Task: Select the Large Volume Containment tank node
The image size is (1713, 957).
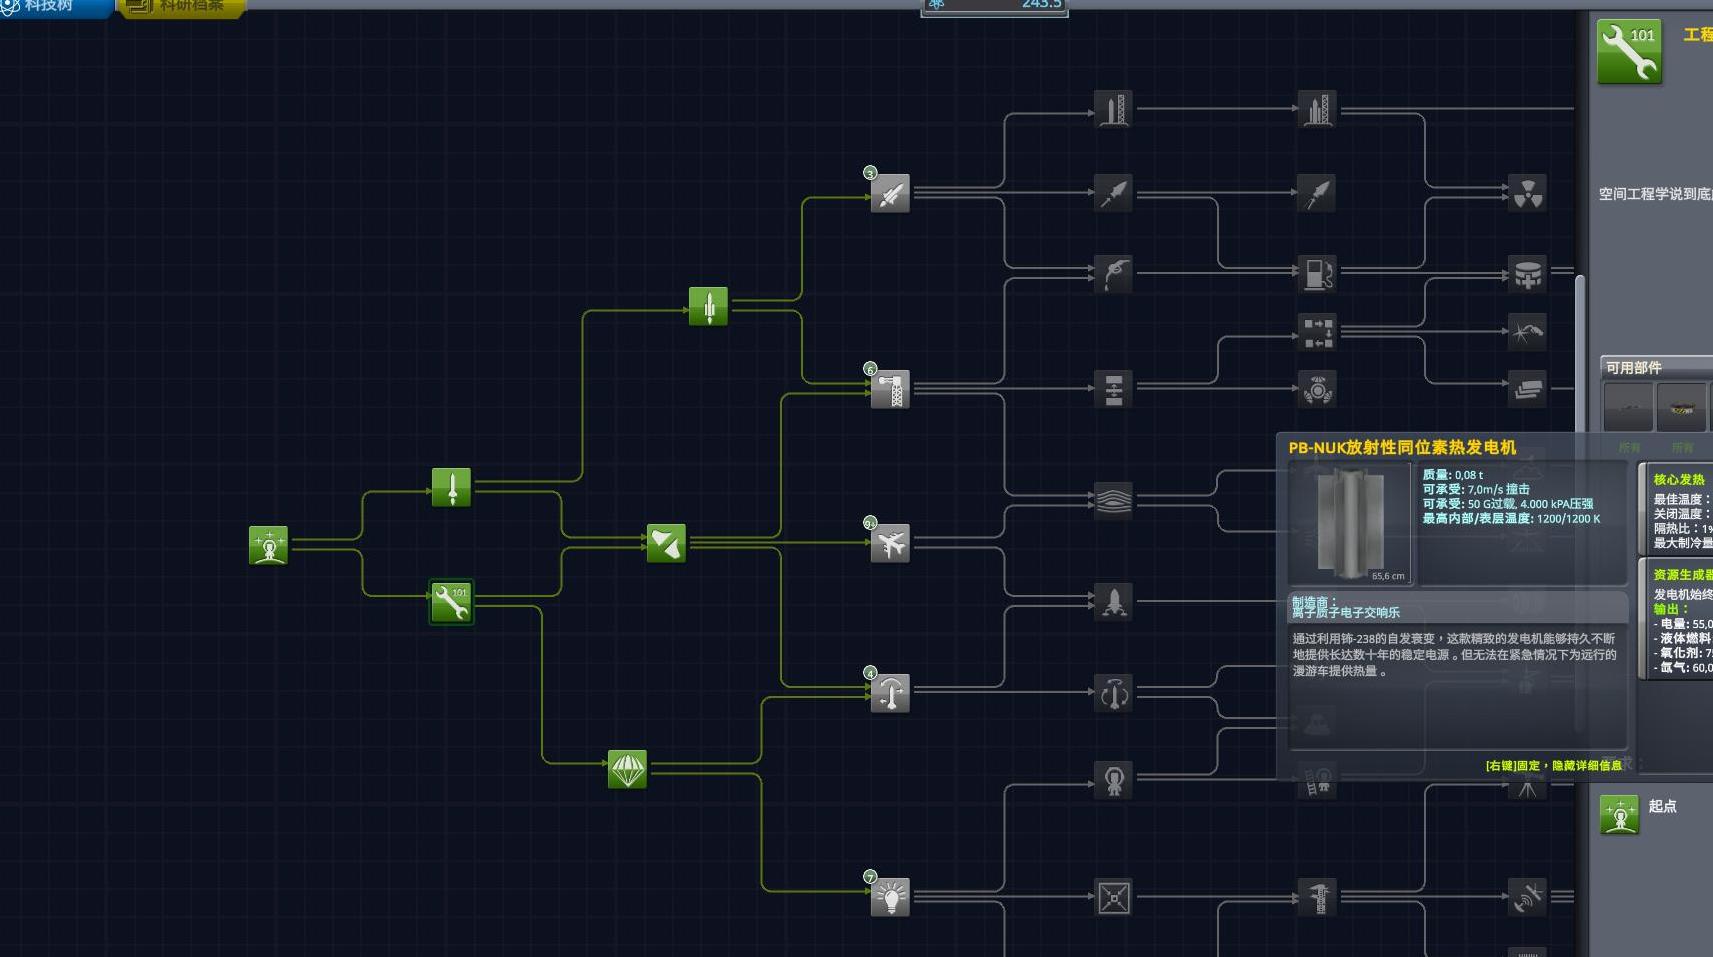Action: click(x=1527, y=273)
